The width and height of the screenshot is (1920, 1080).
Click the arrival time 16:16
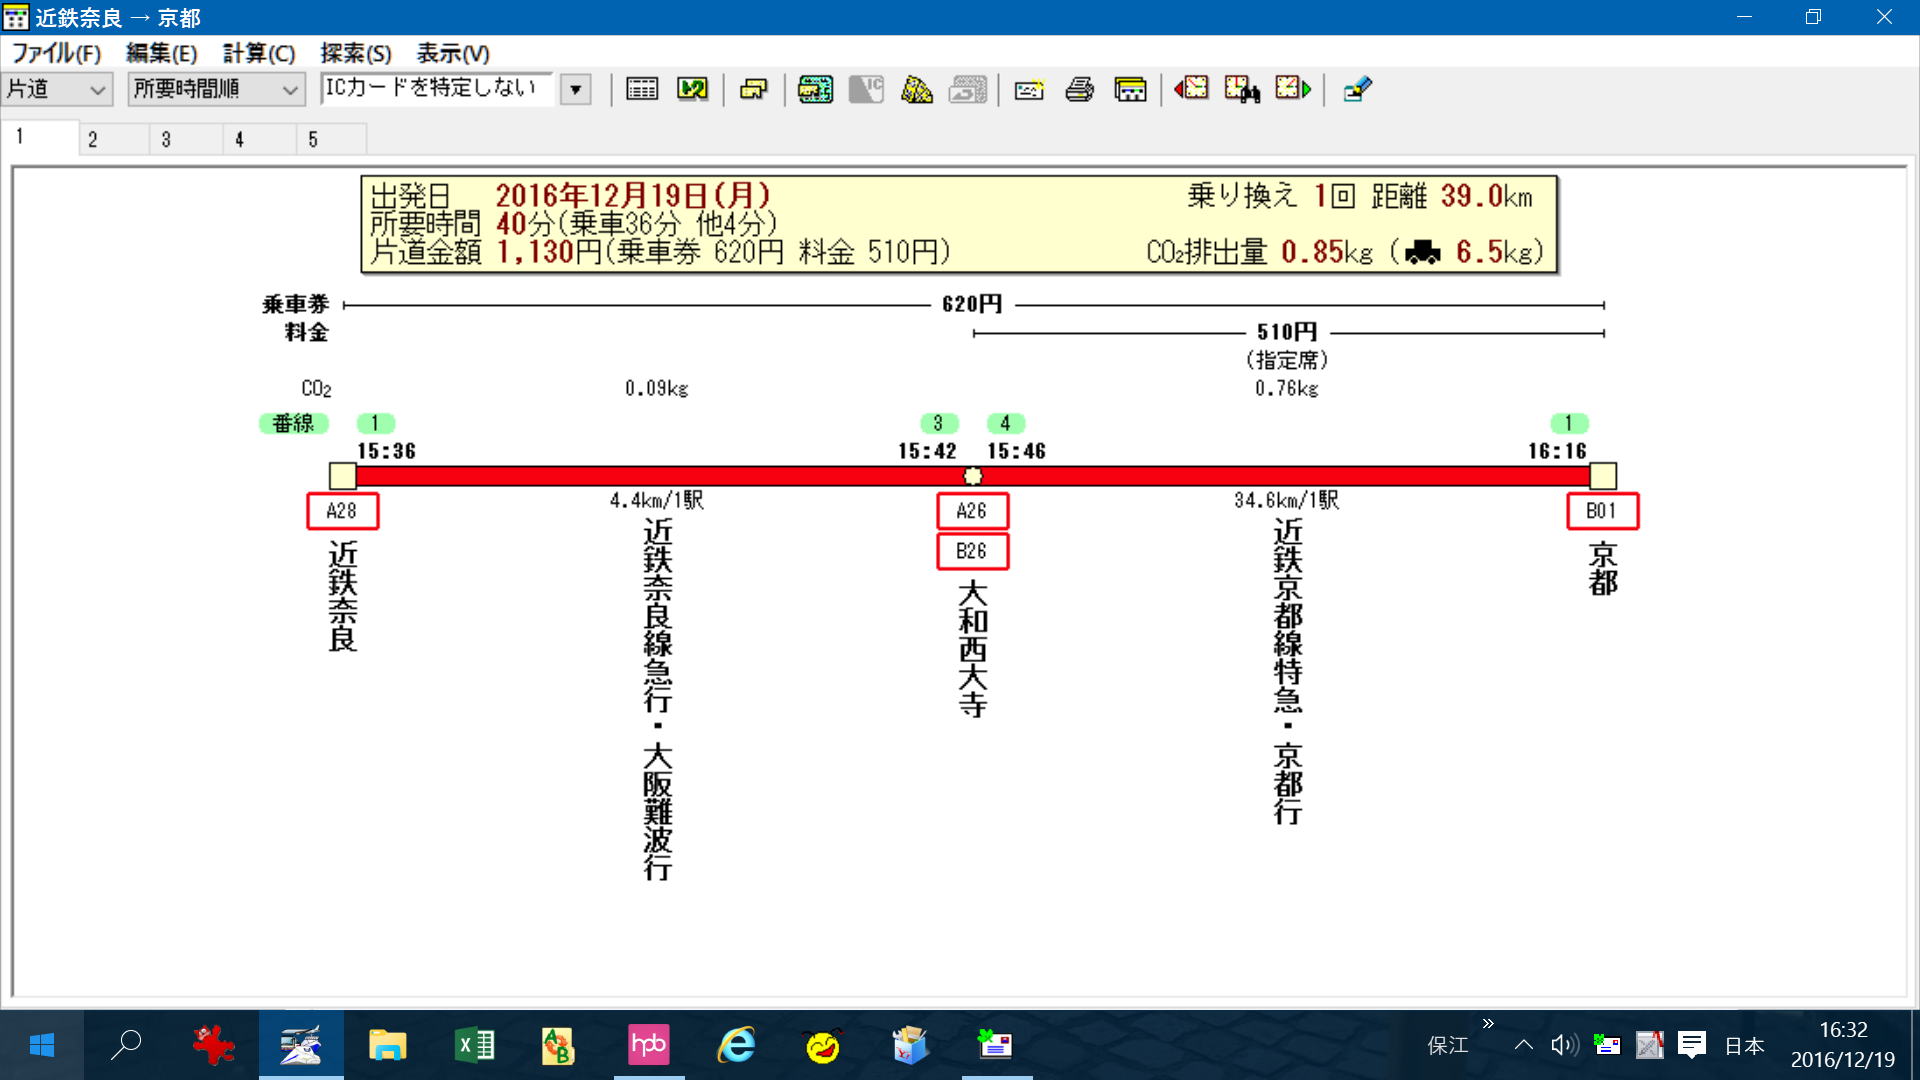click(x=1557, y=451)
